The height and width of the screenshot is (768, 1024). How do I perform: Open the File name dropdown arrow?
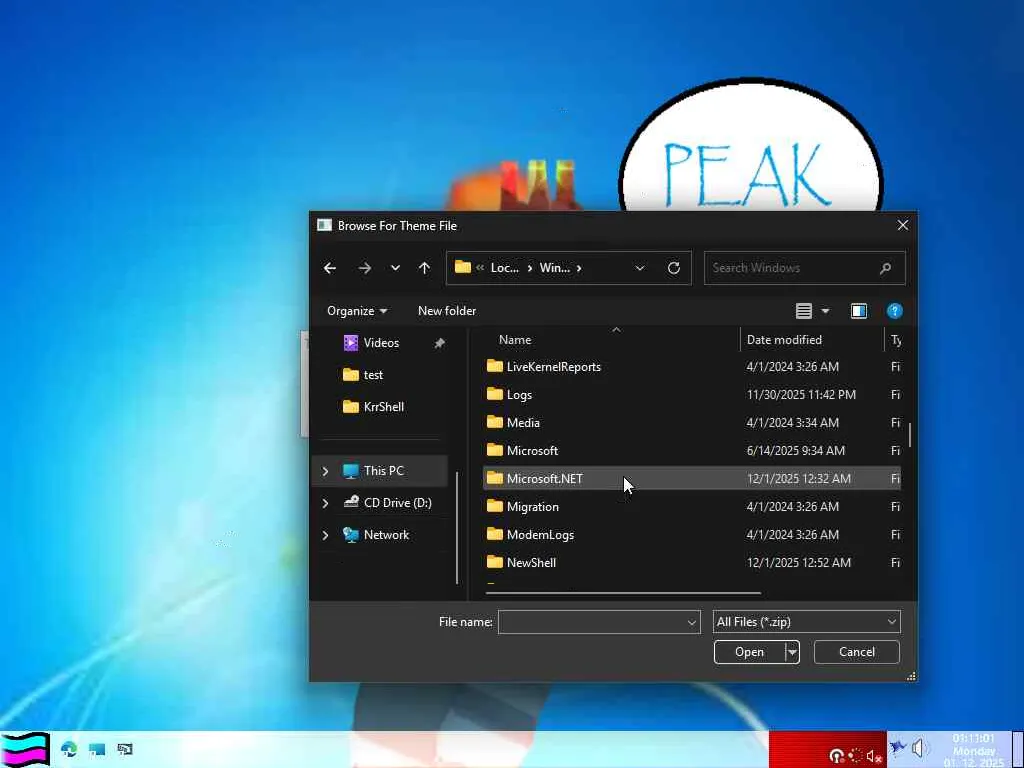[692, 622]
